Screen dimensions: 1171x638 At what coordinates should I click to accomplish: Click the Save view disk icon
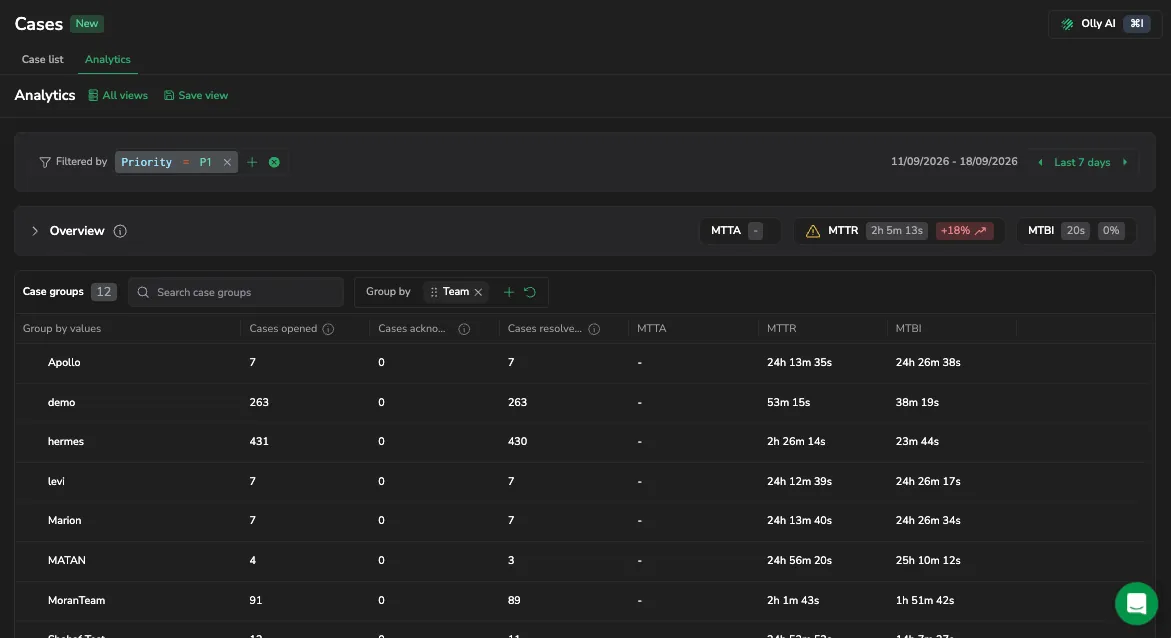[169, 96]
